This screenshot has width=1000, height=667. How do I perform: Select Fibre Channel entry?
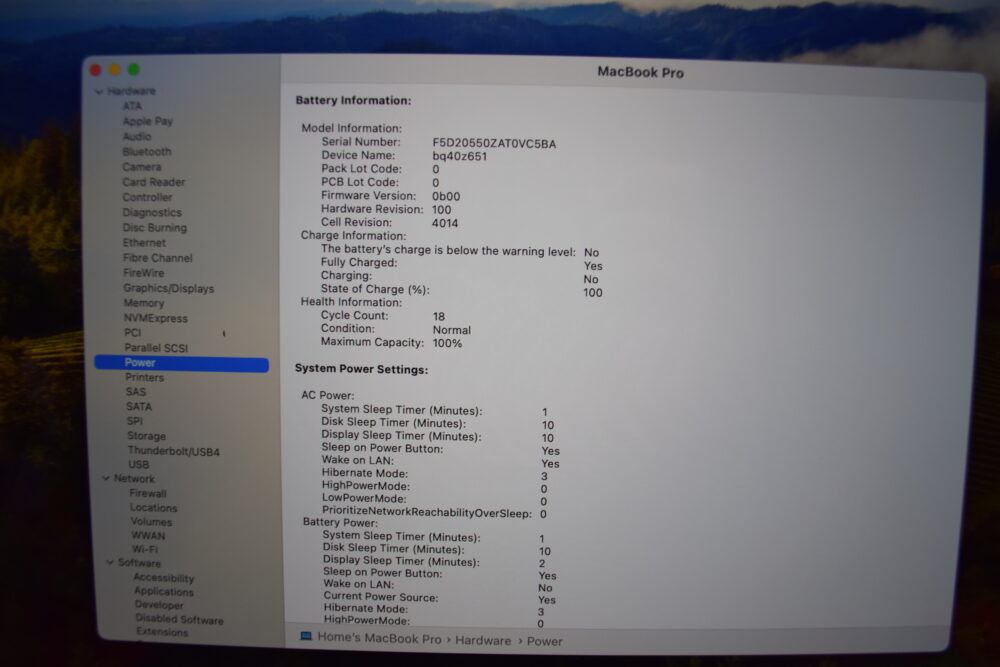[158, 258]
